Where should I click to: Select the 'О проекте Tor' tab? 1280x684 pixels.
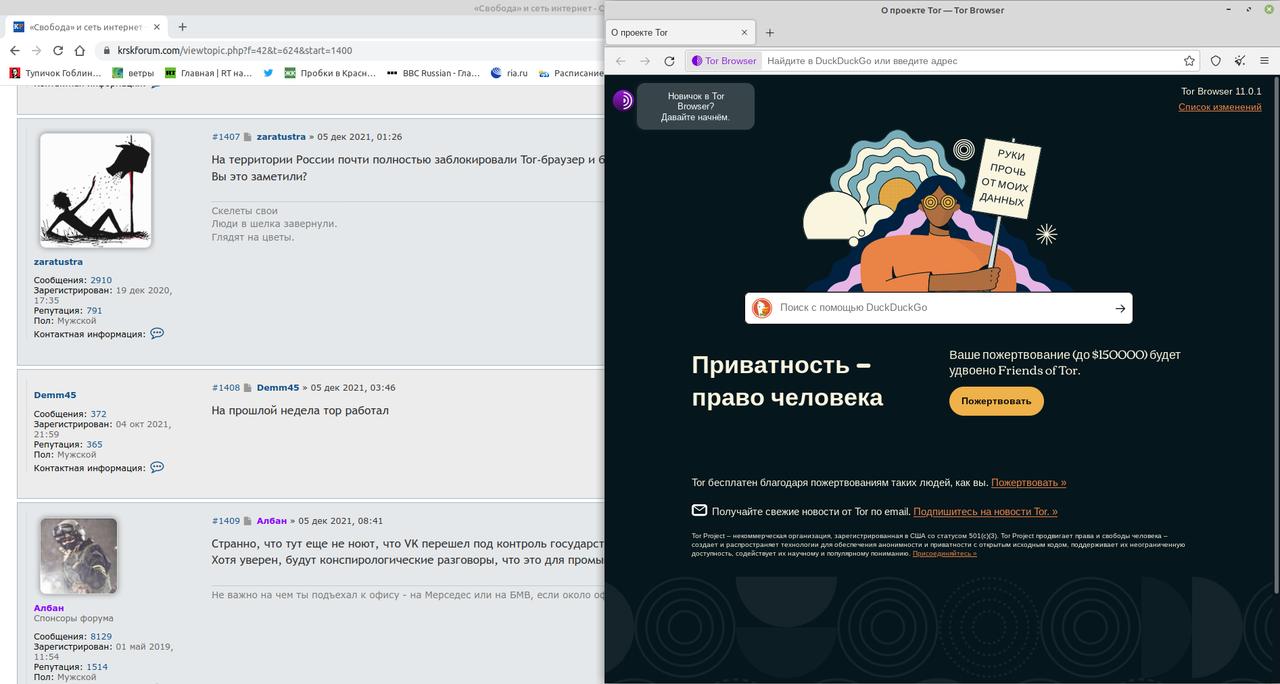(680, 33)
